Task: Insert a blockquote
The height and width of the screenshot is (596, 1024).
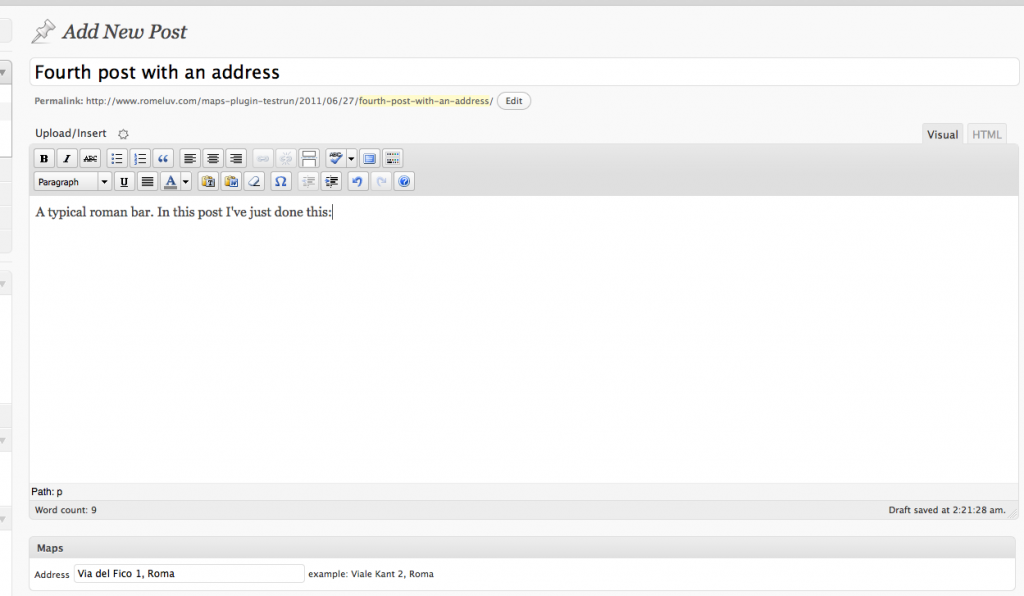Action: click(163, 158)
